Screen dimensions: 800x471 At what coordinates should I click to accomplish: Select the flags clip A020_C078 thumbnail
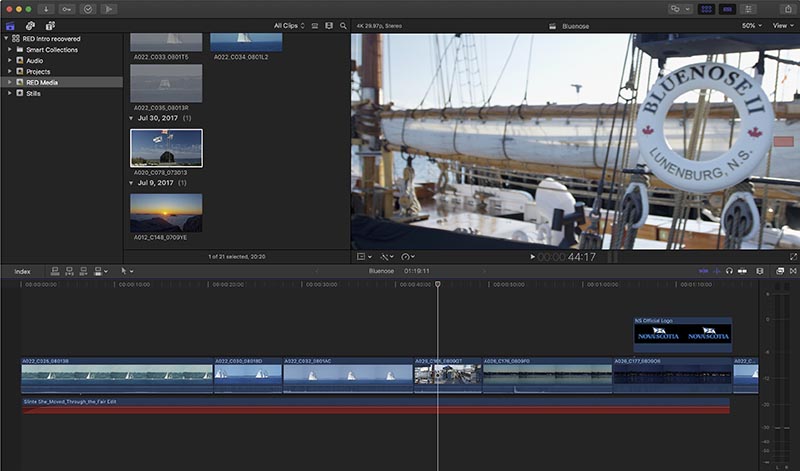pyautogui.click(x=166, y=148)
